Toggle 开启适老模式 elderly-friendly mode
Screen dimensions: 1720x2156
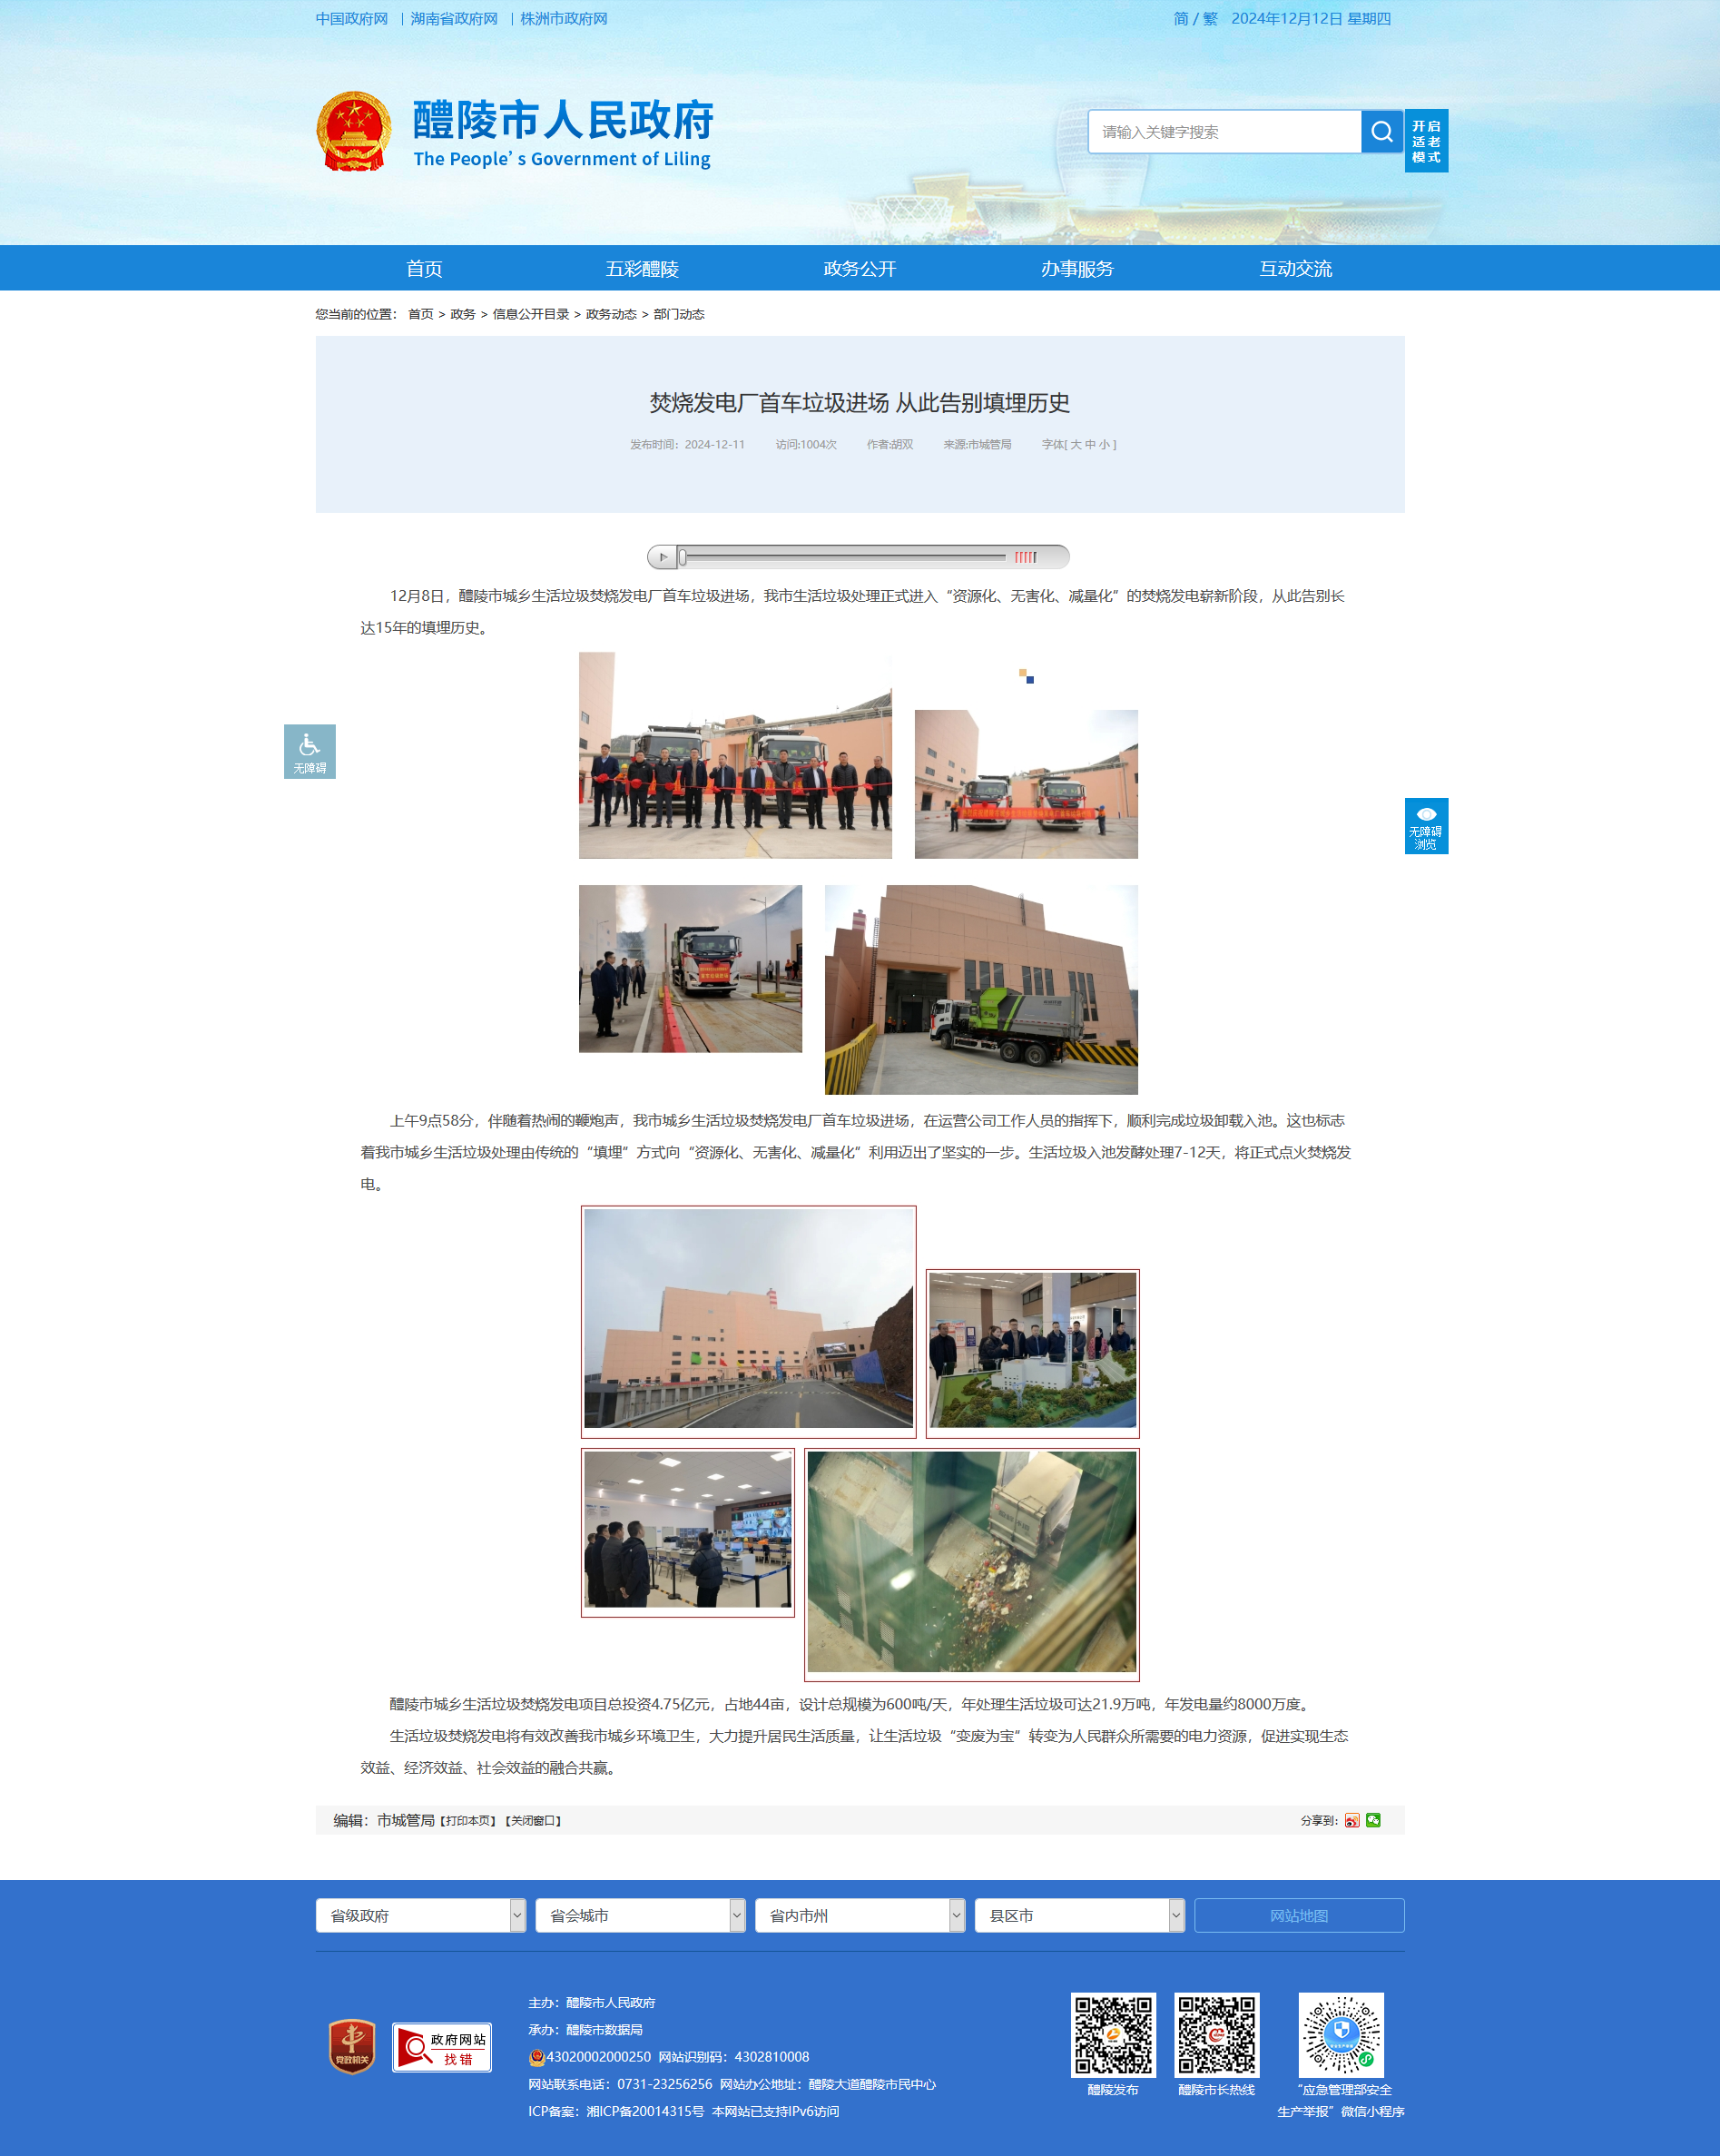click(1426, 141)
